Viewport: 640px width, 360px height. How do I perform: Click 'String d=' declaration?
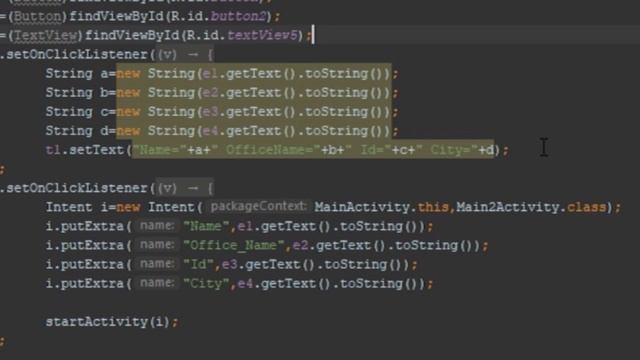tap(80, 131)
